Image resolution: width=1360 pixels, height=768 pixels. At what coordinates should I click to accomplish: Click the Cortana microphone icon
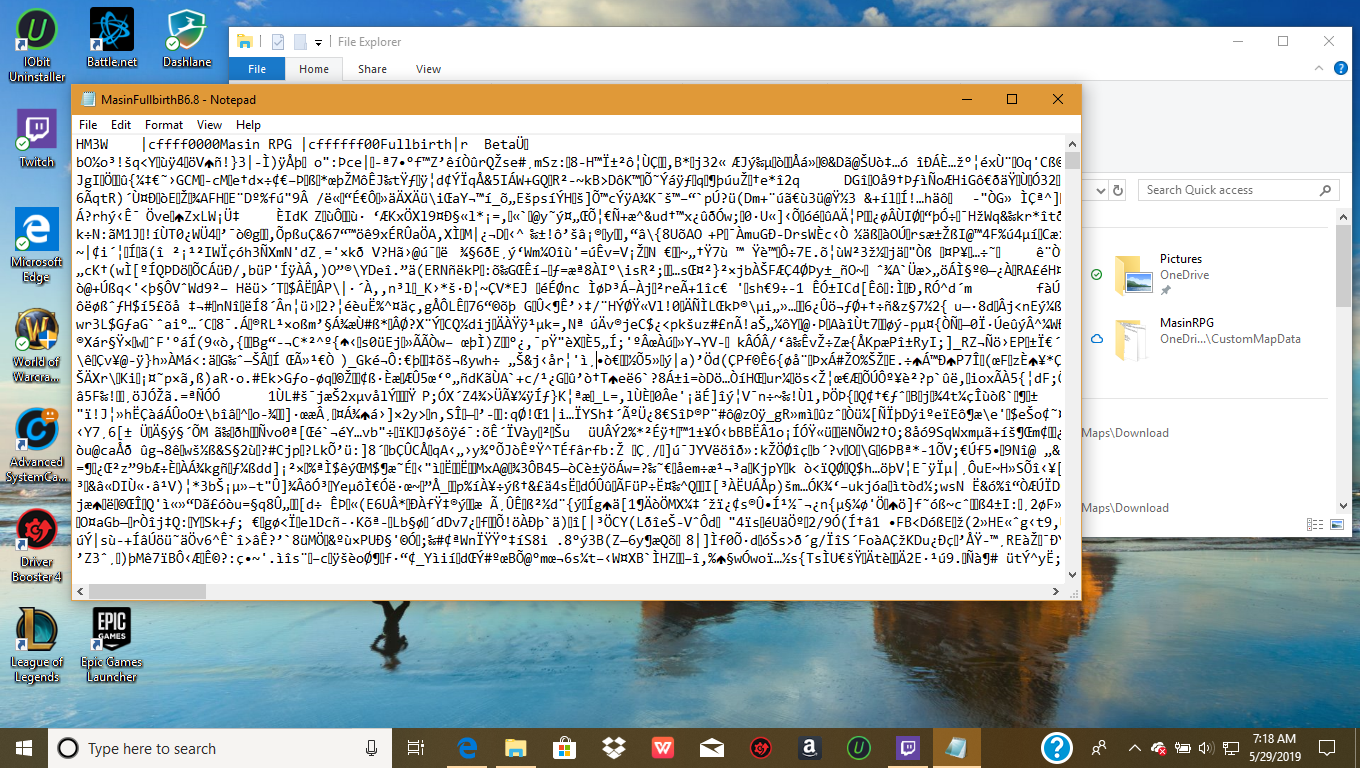pos(372,748)
